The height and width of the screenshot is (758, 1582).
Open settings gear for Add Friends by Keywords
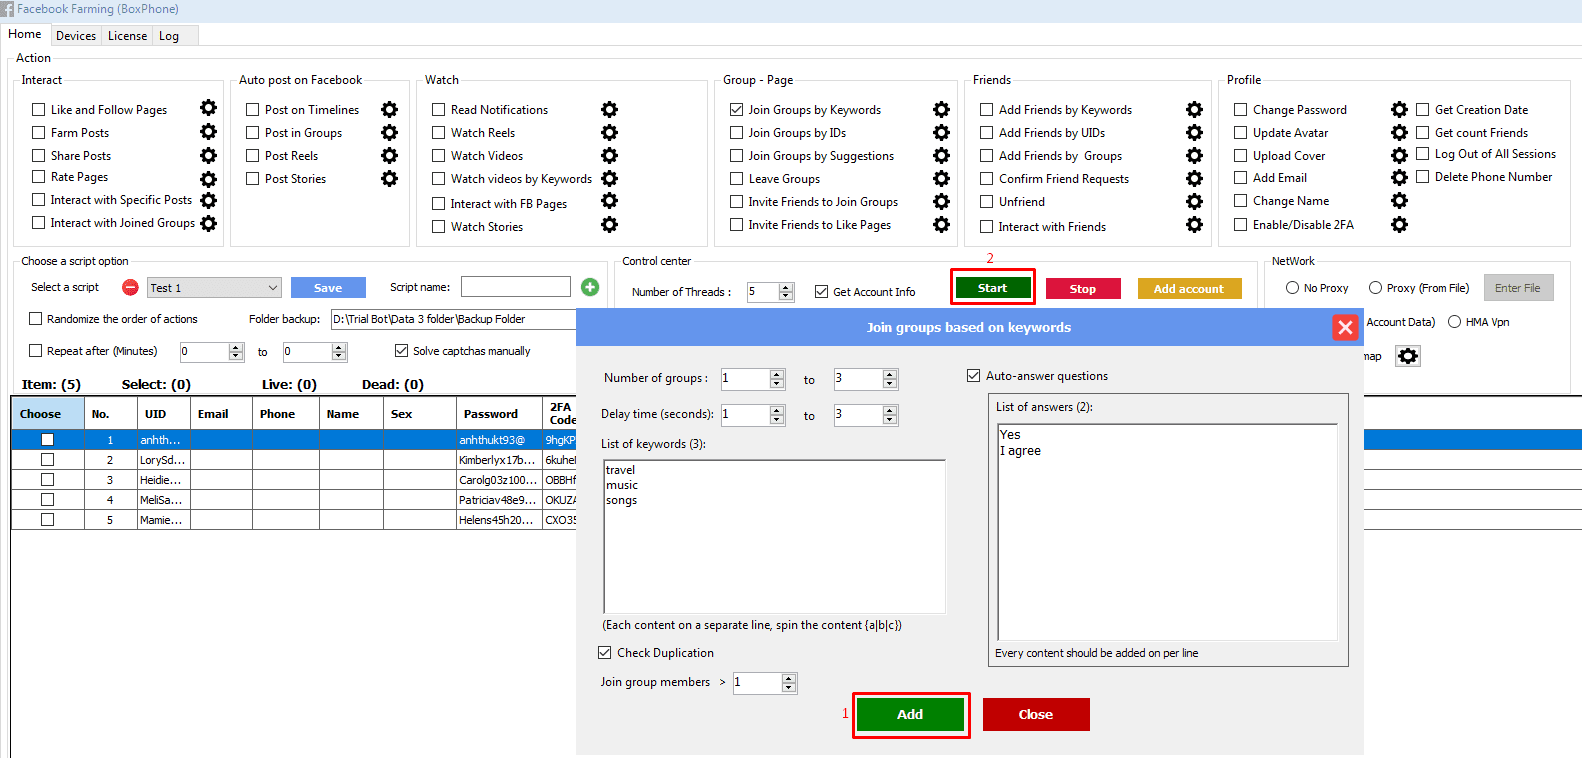pyautogui.click(x=1194, y=109)
